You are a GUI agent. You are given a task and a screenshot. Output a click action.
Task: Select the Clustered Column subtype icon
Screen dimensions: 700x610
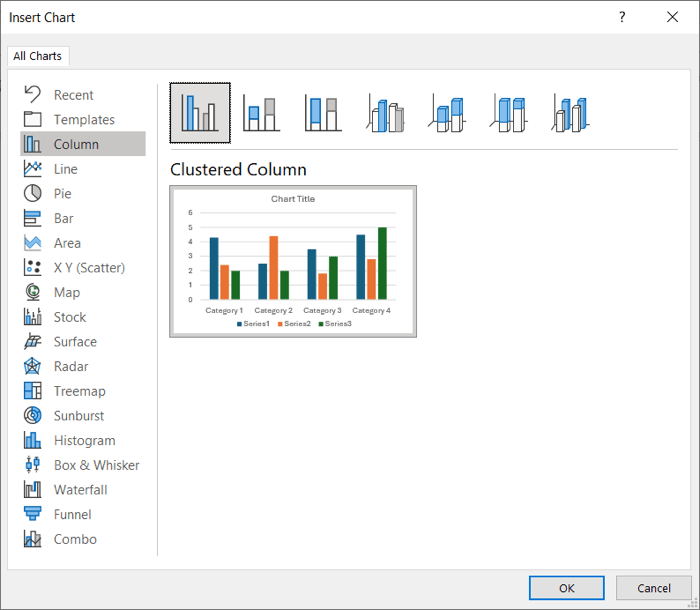click(x=200, y=113)
